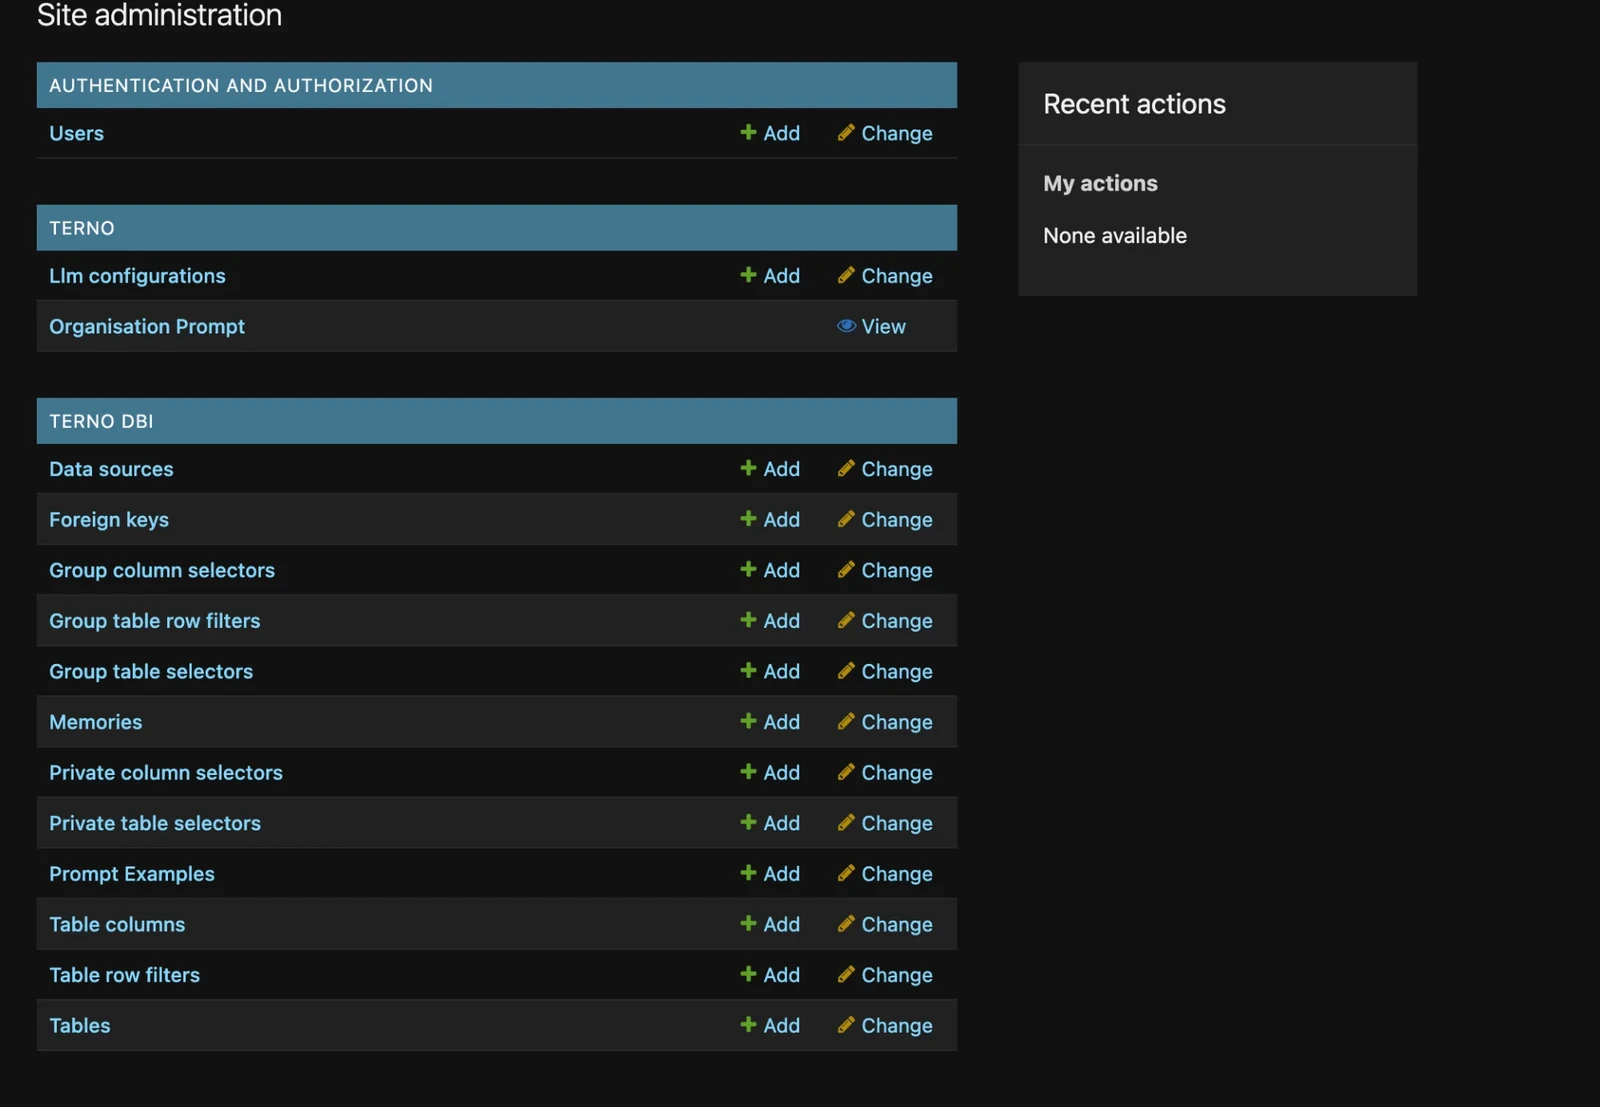Image resolution: width=1600 pixels, height=1107 pixels.
Task: Select Change for Llm configurations
Action: (885, 275)
